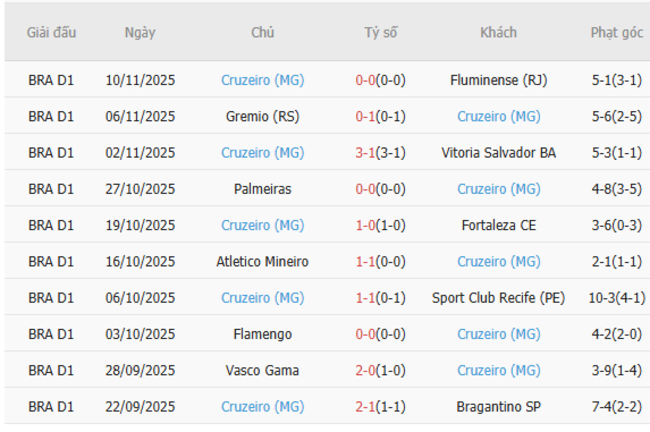This screenshot has height=432, width=650.
Task: Click the 'Ngày' column header
Action: pos(140,32)
